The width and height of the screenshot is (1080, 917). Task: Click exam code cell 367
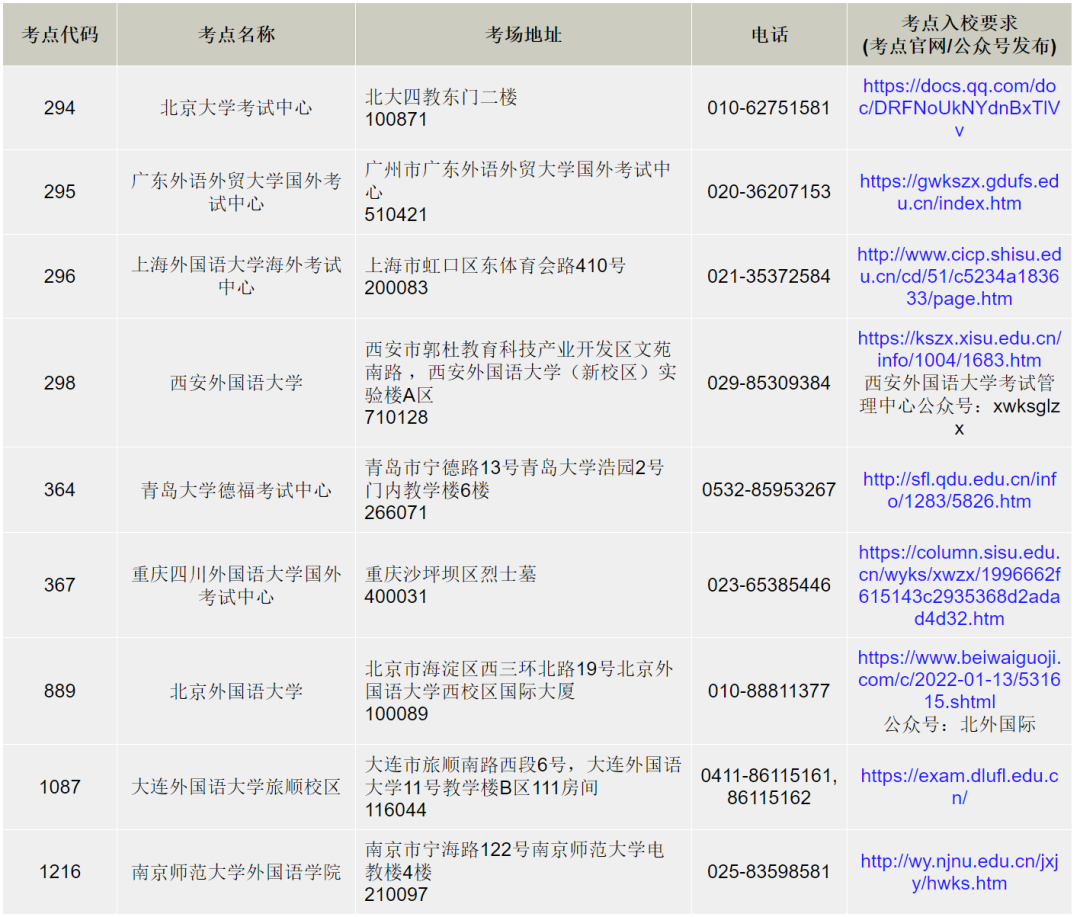pyautogui.click(x=60, y=585)
